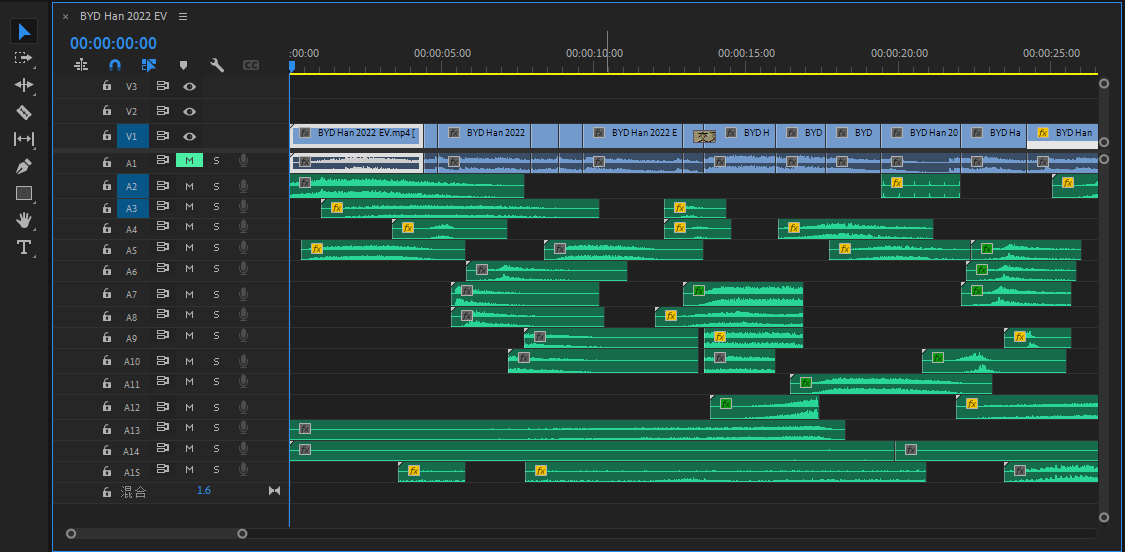Toggle sync lock on track V2
This screenshot has width=1125, height=552.
click(x=162, y=111)
